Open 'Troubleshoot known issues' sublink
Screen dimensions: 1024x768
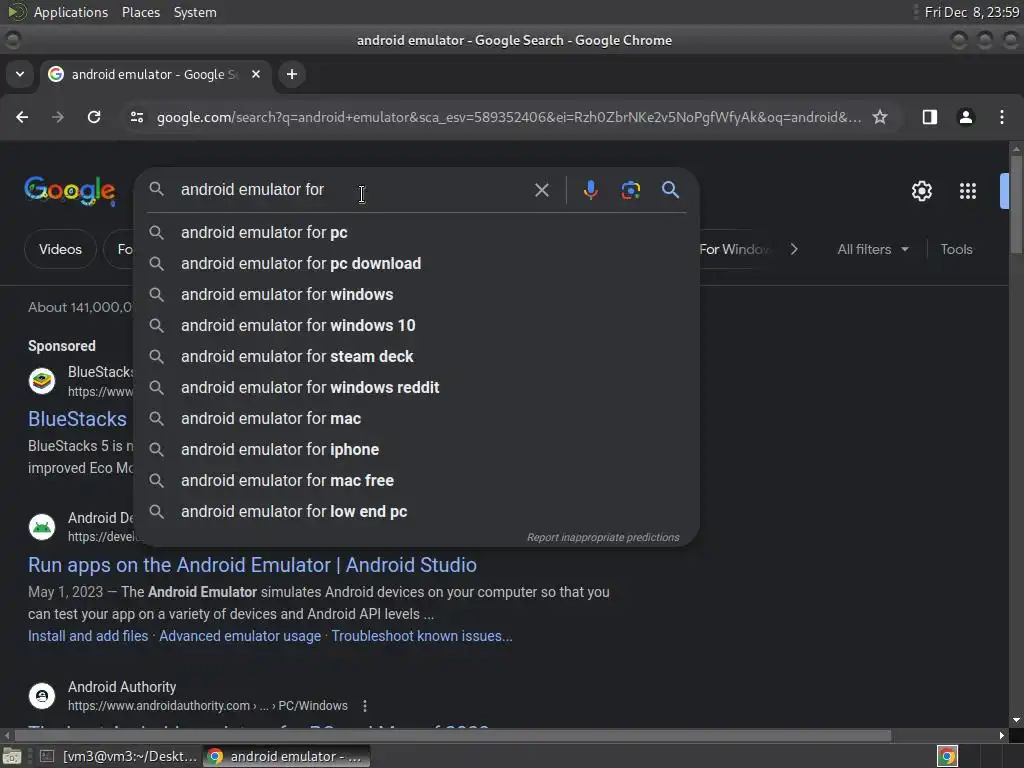(x=422, y=636)
